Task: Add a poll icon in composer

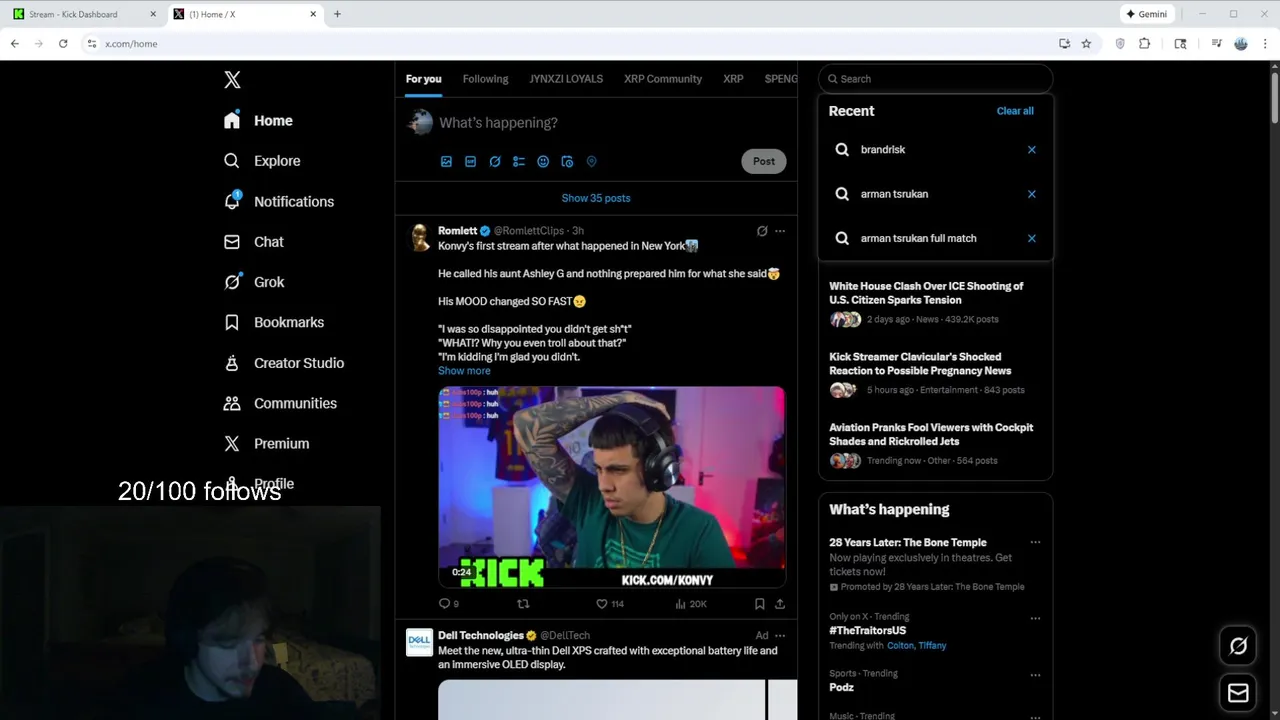Action: (x=518, y=161)
